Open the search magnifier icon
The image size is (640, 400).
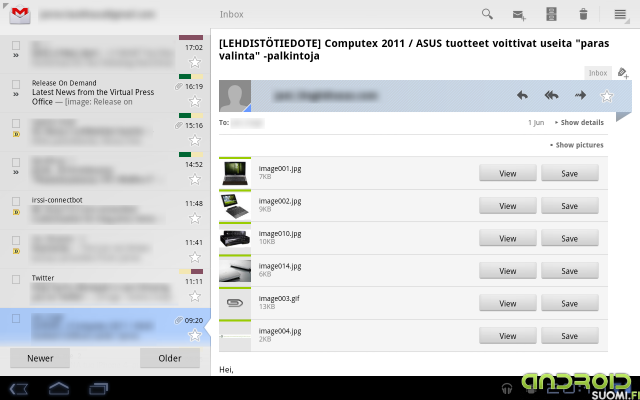click(x=487, y=14)
